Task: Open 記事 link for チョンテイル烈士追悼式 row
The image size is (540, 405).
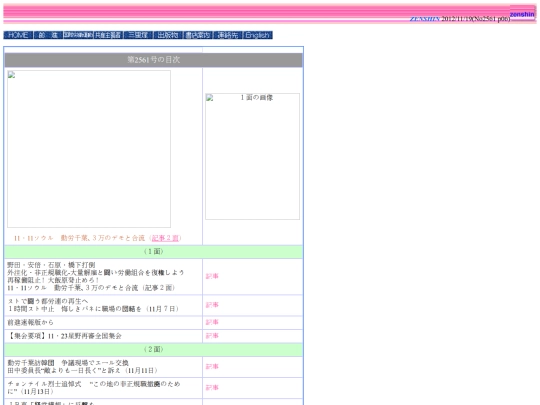Action: click(x=212, y=388)
